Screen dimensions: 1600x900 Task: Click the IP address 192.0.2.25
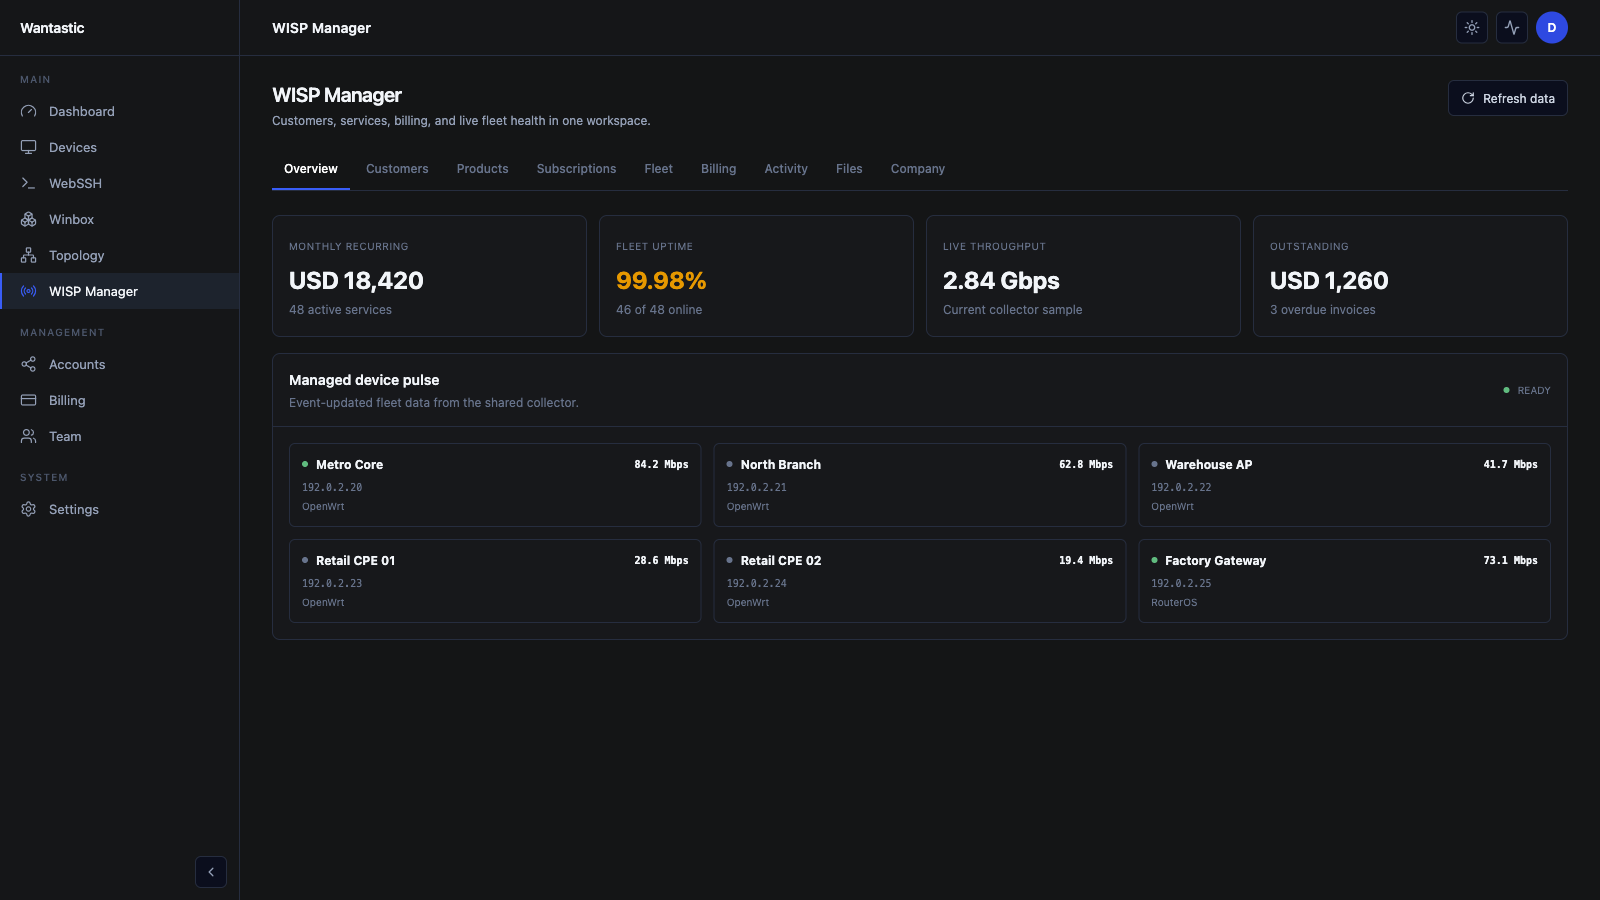pyautogui.click(x=1181, y=583)
